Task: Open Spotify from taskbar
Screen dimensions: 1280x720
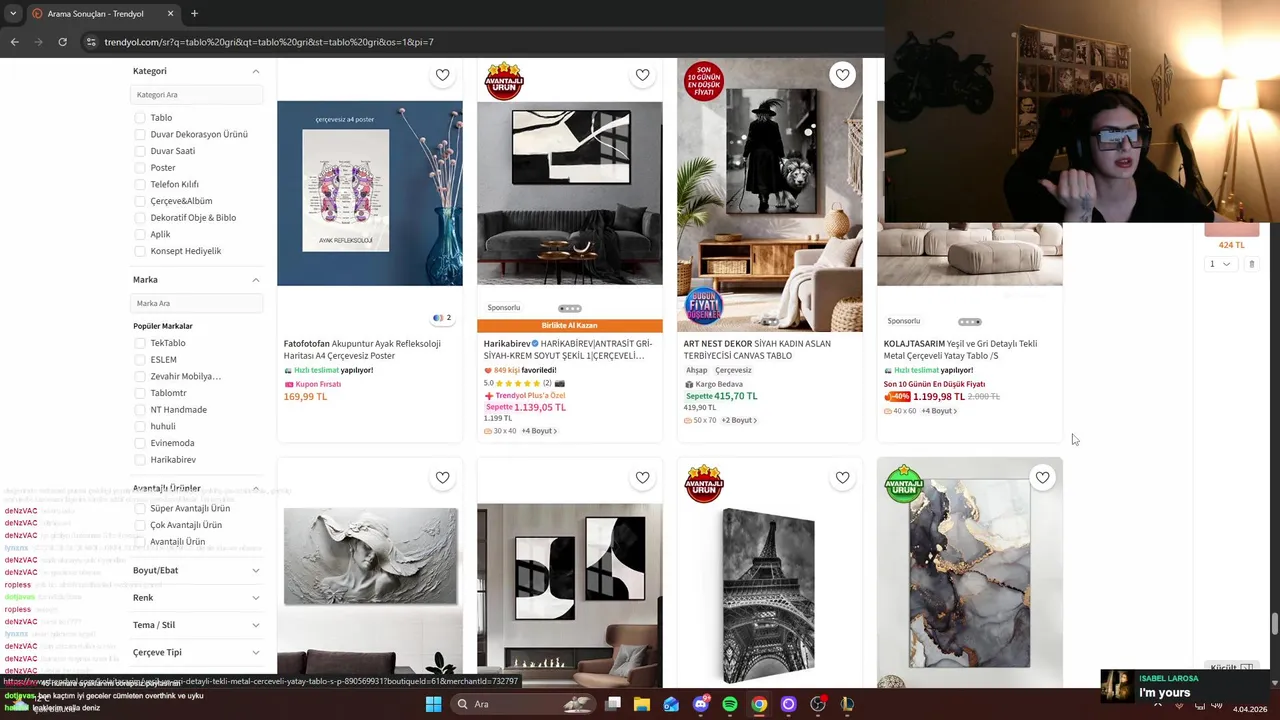Action: (x=730, y=704)
